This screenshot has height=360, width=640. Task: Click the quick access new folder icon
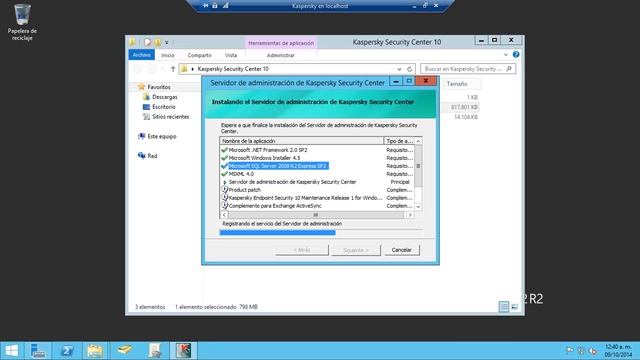click(x=158, y=42)
